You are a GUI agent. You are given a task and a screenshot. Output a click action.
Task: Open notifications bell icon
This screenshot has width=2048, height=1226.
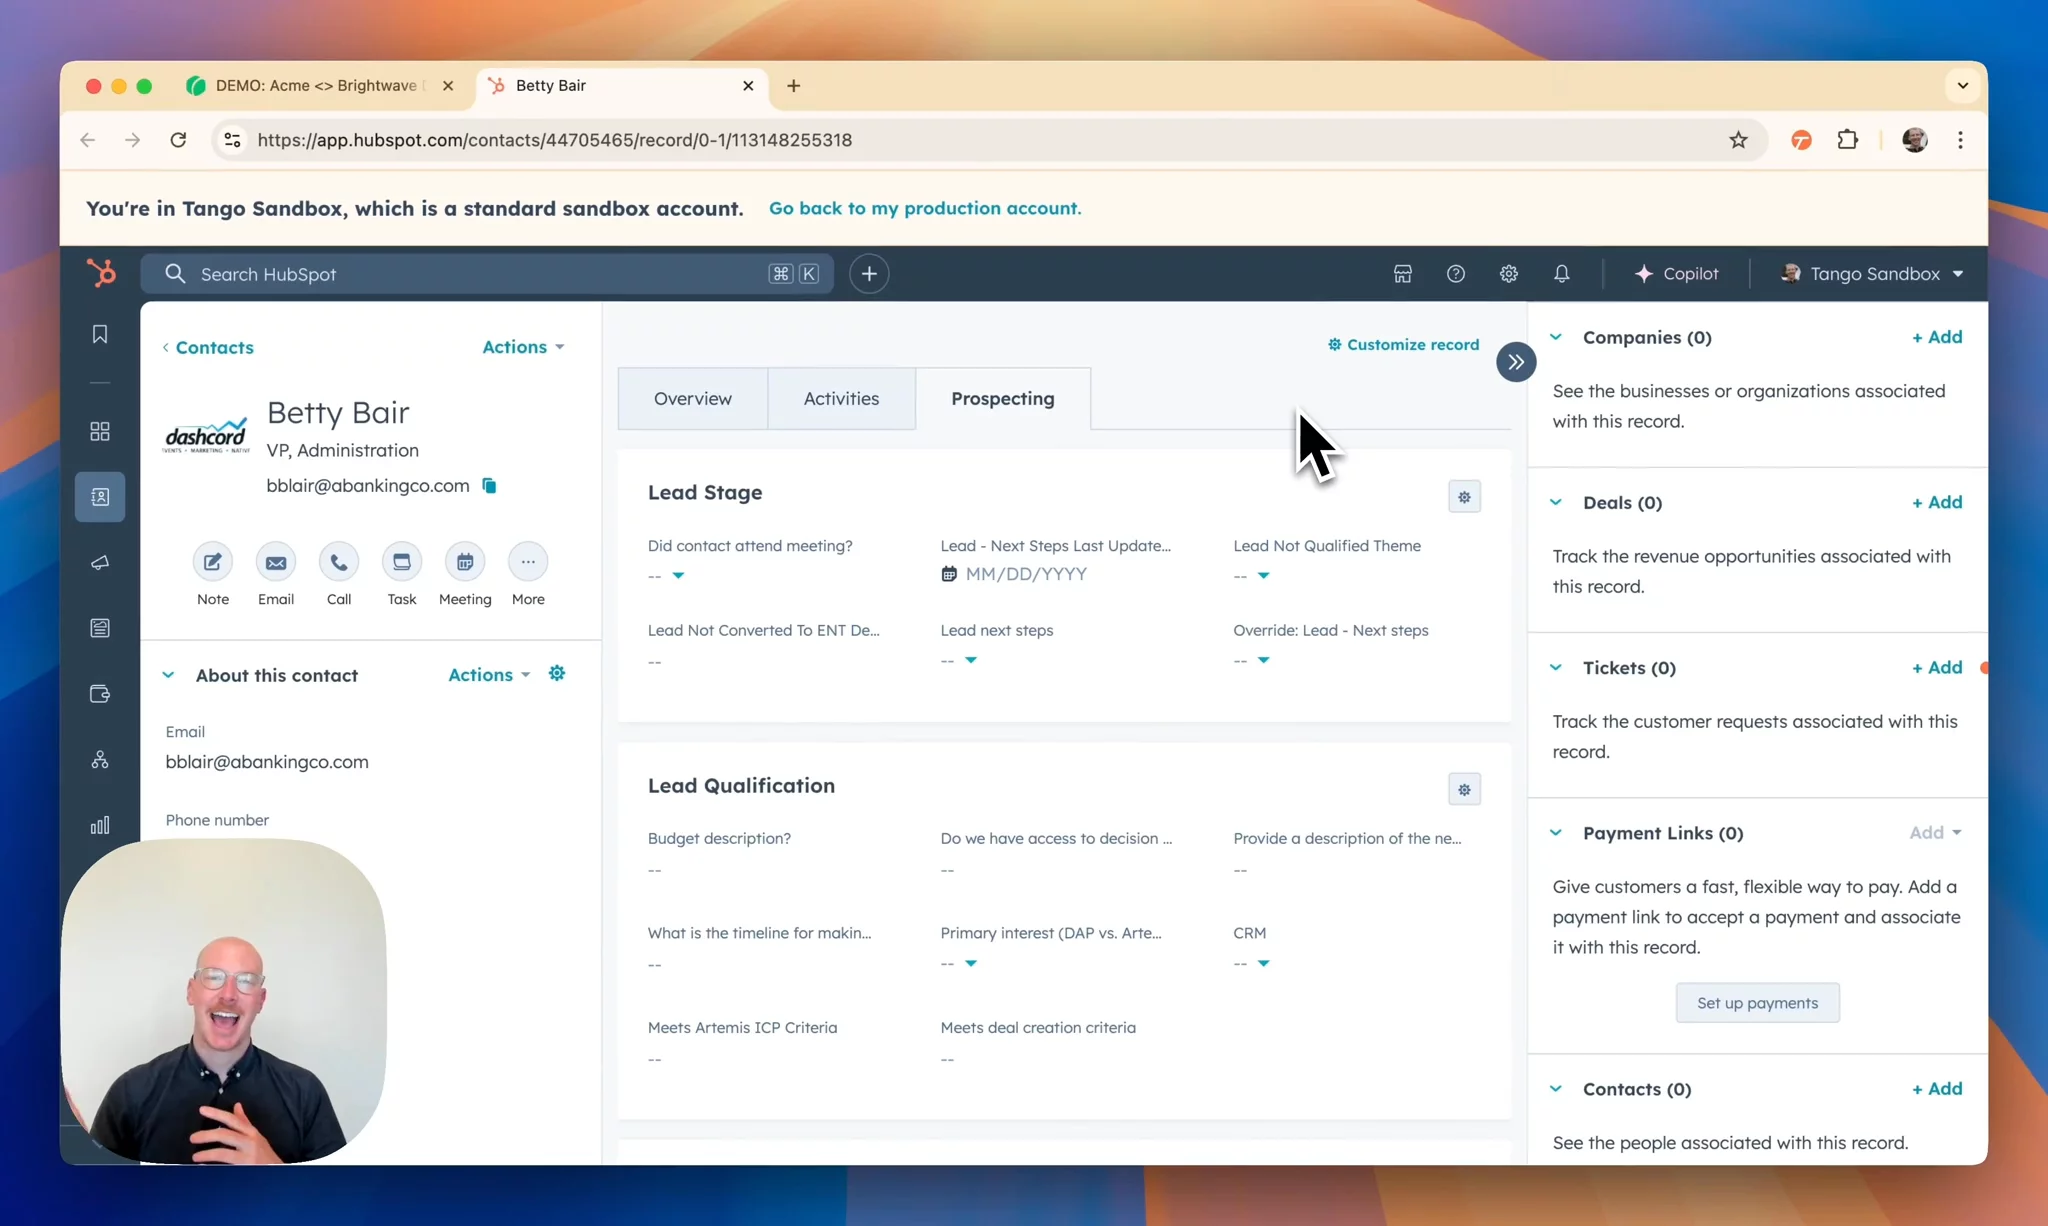point(1561,274)
